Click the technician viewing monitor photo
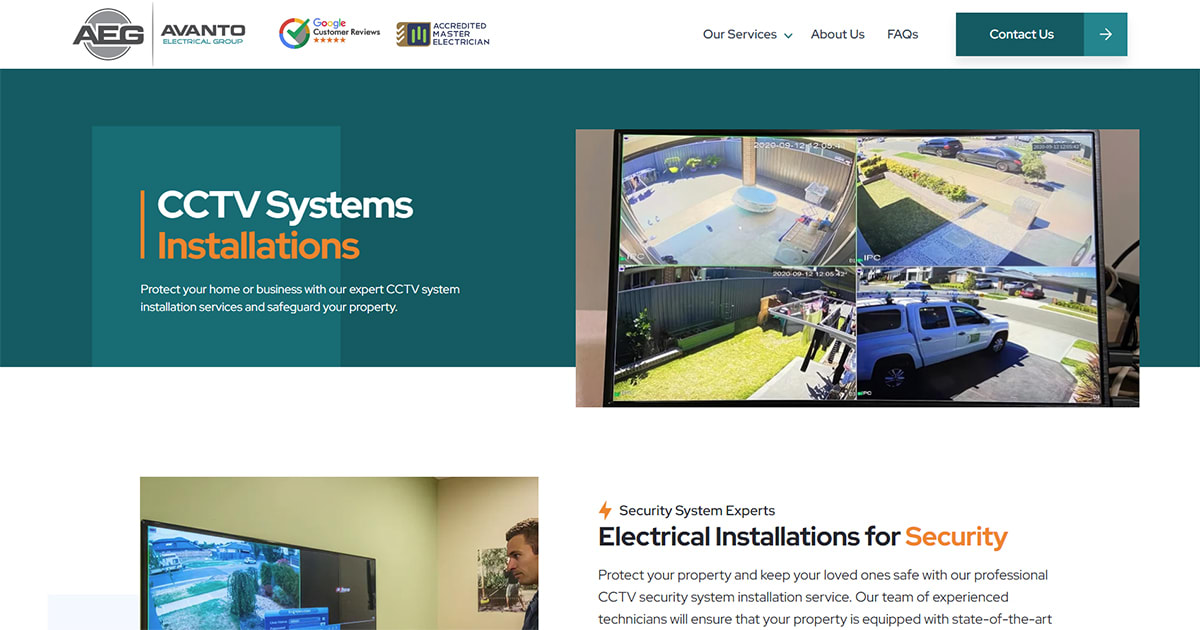Screen dimensions: 1200x630 coord(339,553)
